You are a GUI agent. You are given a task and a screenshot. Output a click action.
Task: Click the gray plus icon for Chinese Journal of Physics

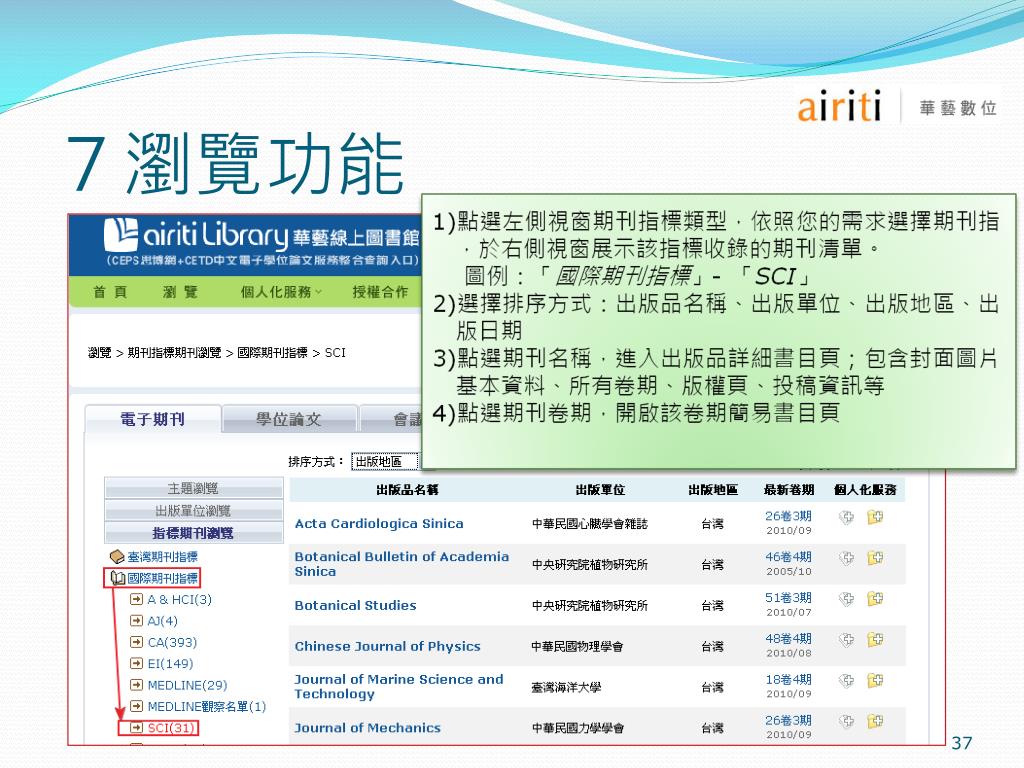pyautogui.click(x=846, y=640)
